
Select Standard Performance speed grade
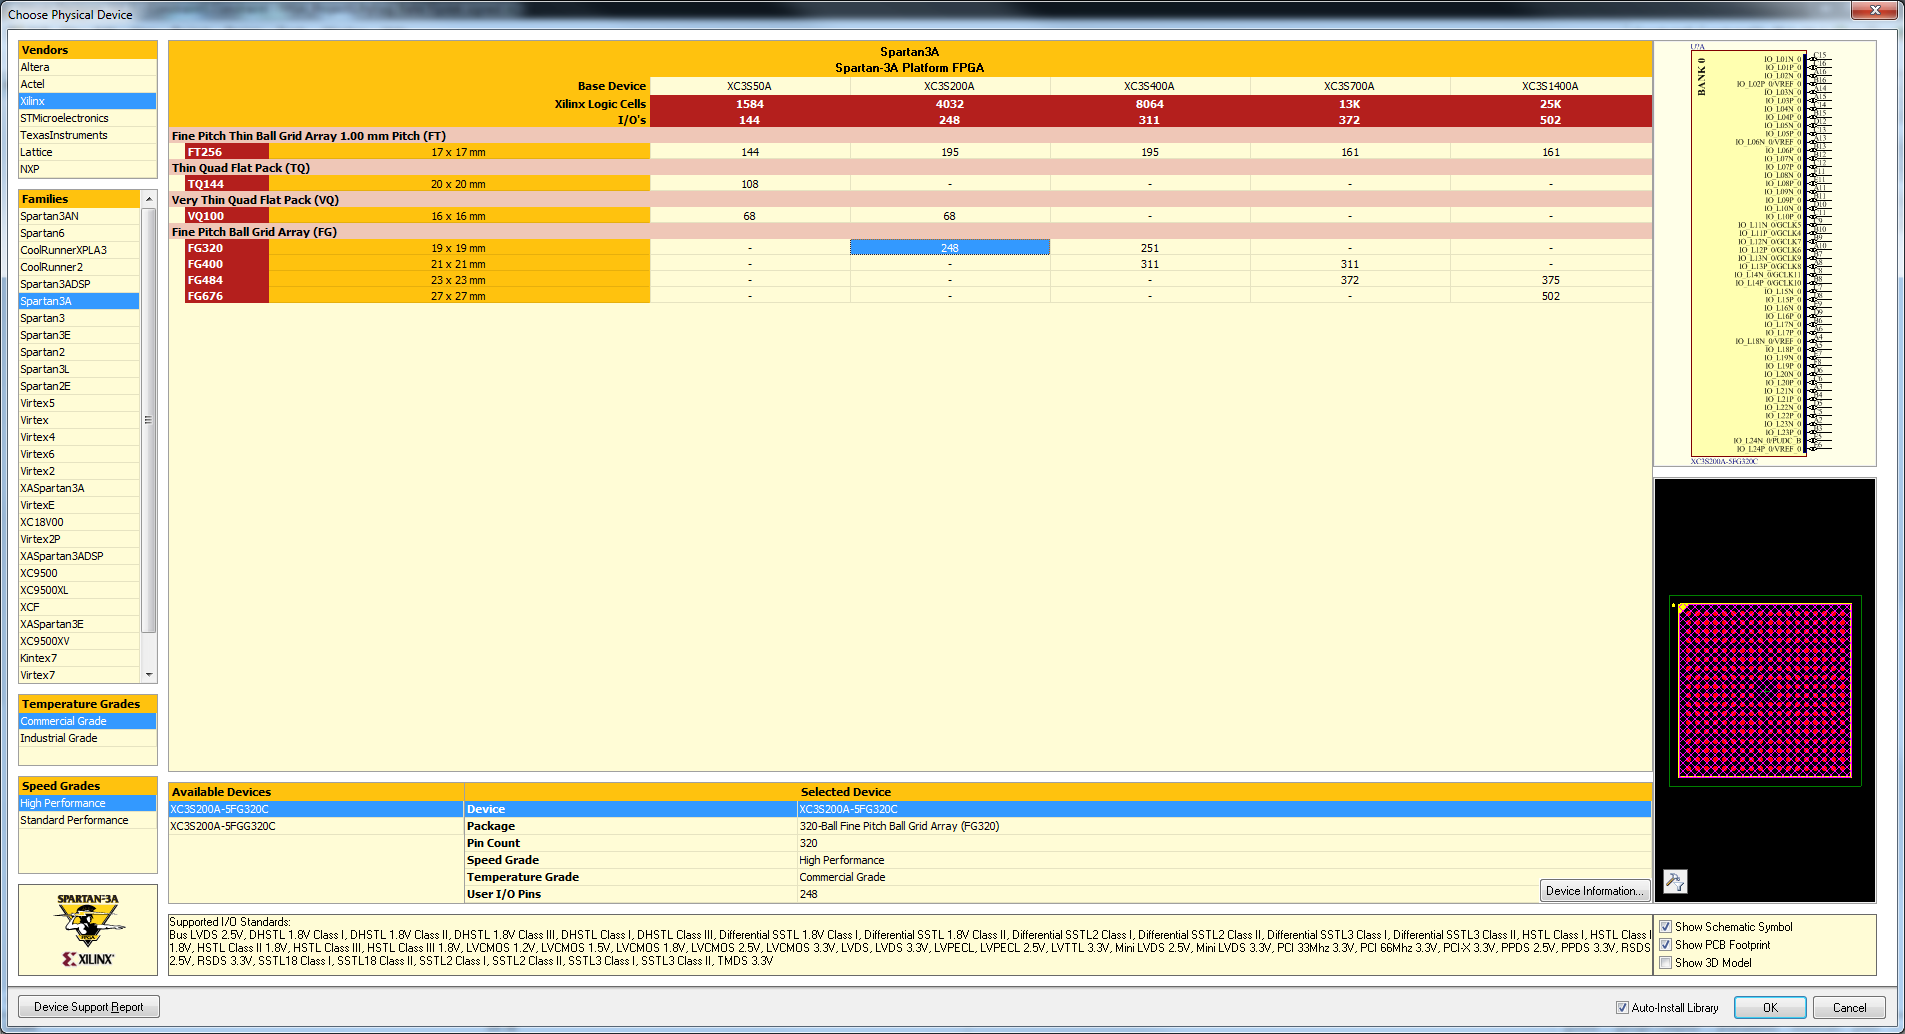pyautogui.click(x=72, y=819)
